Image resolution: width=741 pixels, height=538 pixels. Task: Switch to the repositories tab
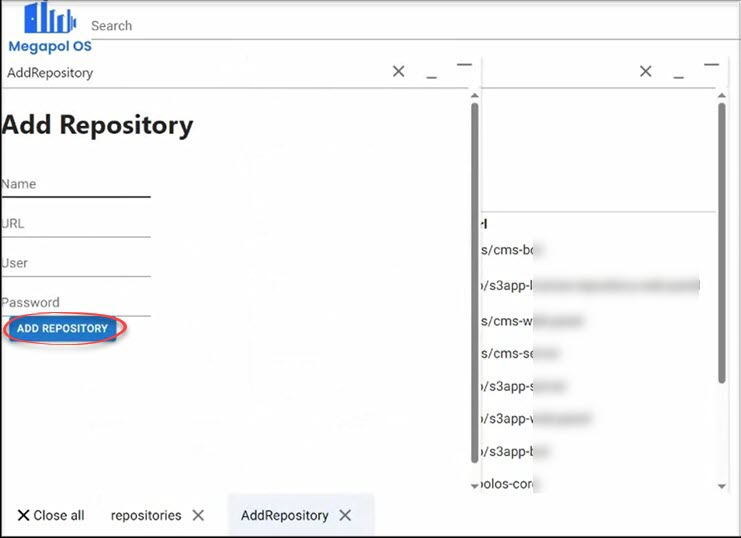pos(146,515)
